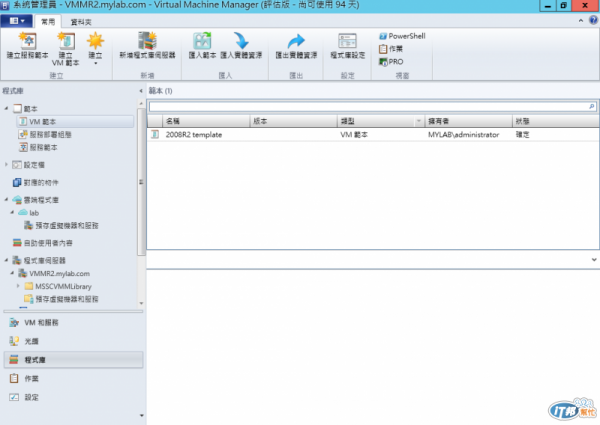
Task: Sort by the 狀態 column header
Action: click(x=556, y=121)
